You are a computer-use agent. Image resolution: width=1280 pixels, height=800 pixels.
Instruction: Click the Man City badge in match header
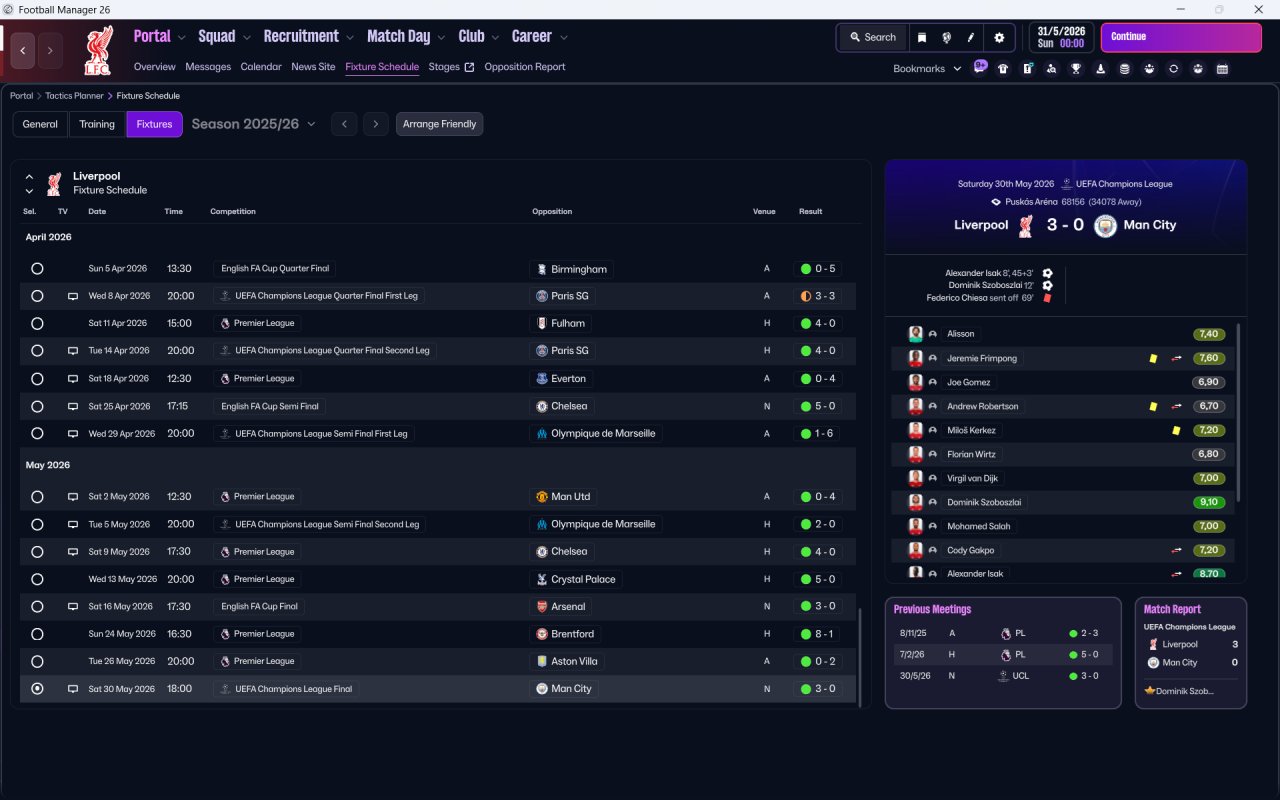coord(1105,226)
